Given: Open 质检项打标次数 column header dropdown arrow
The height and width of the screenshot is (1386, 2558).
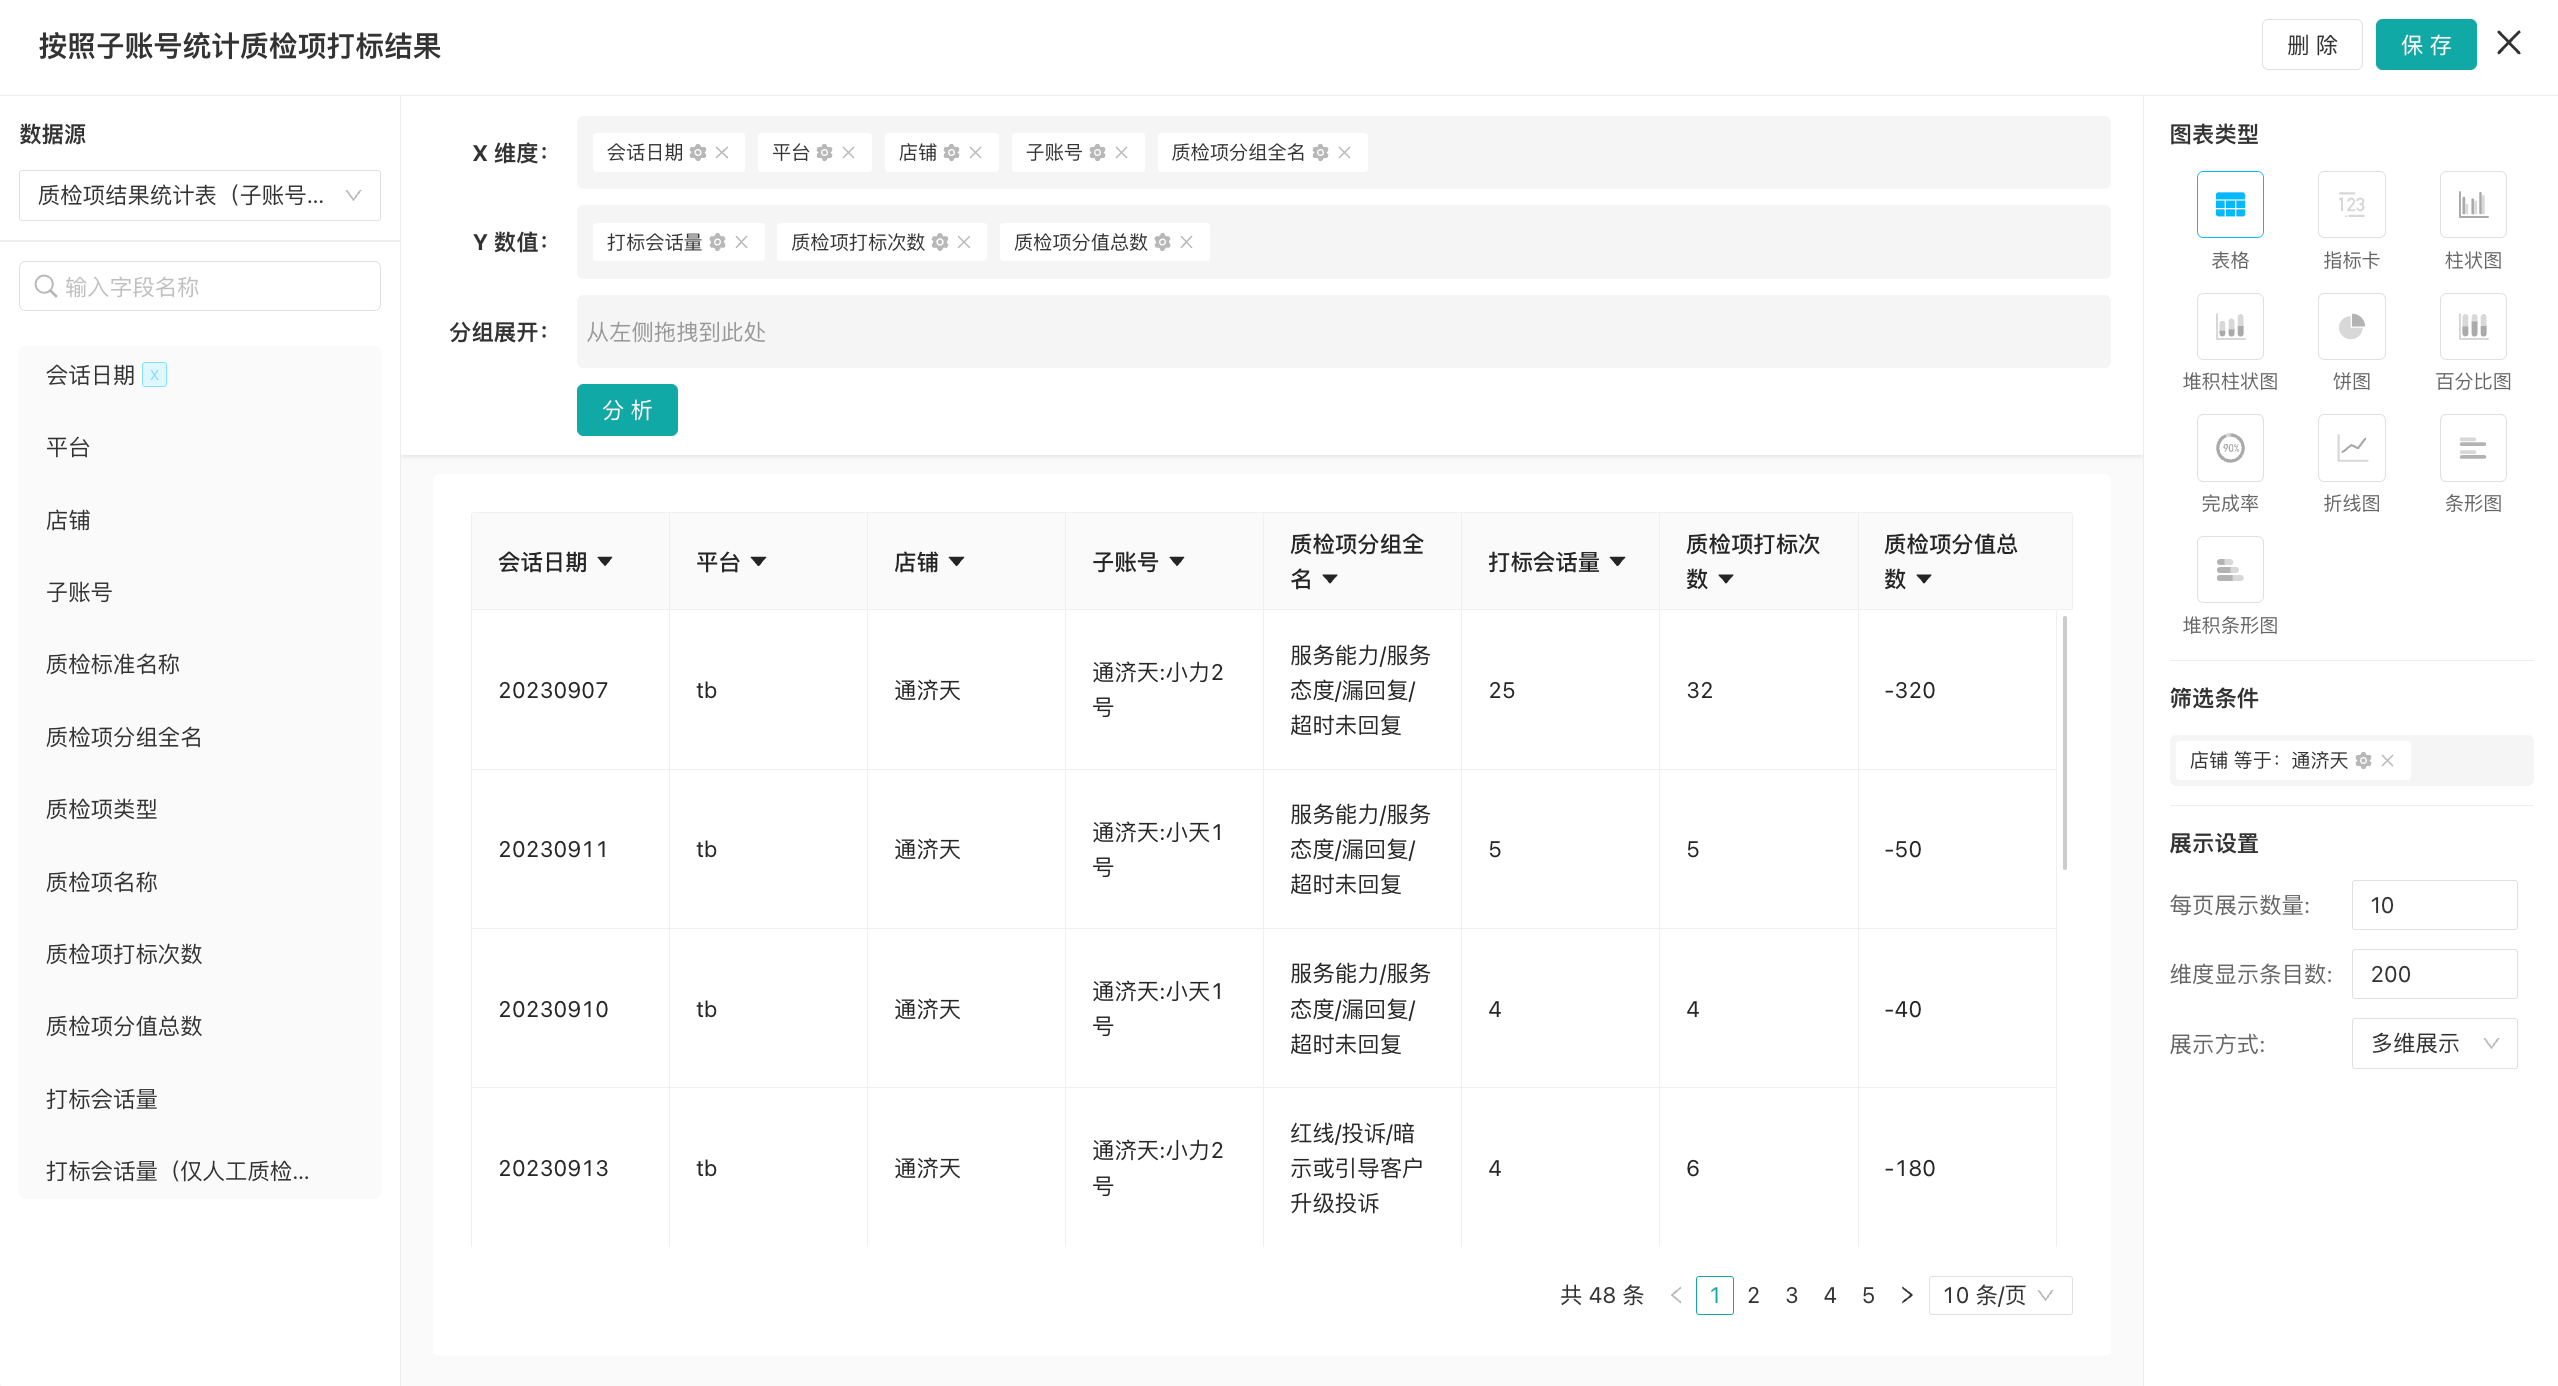Looking at the screenshot, I should tap(1725, 579).
